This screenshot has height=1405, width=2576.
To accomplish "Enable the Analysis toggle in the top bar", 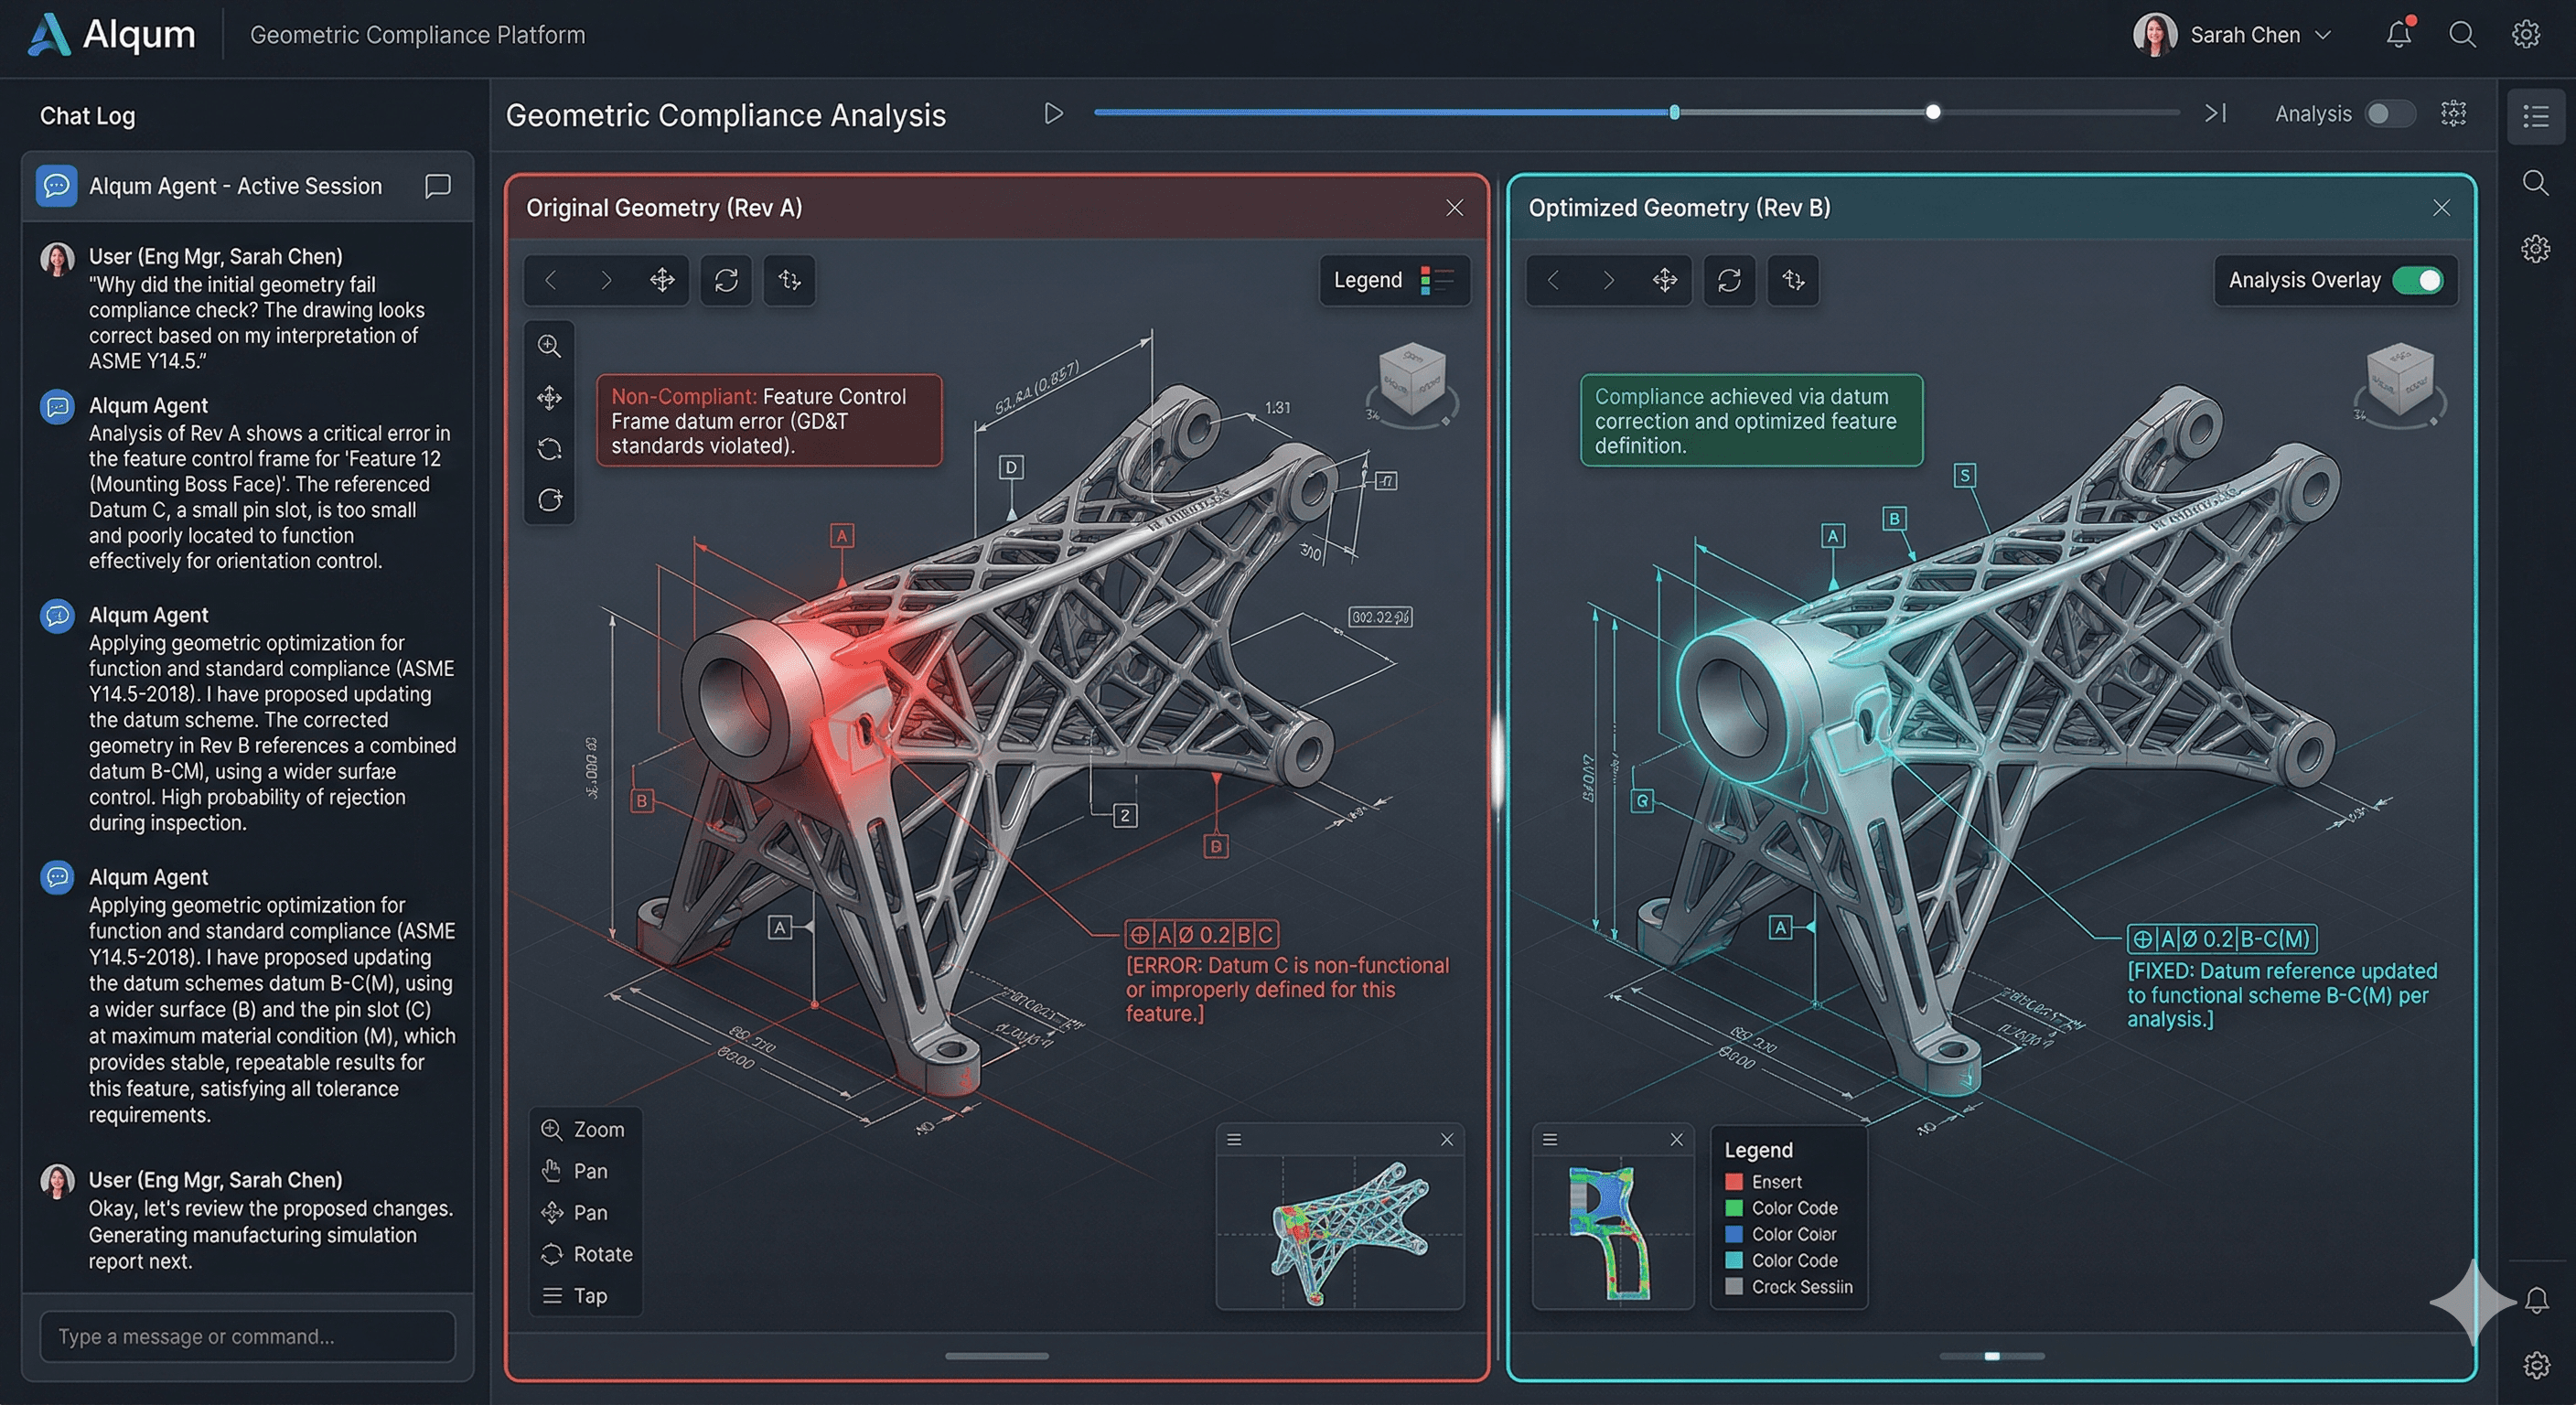I will click(2390, 114).
